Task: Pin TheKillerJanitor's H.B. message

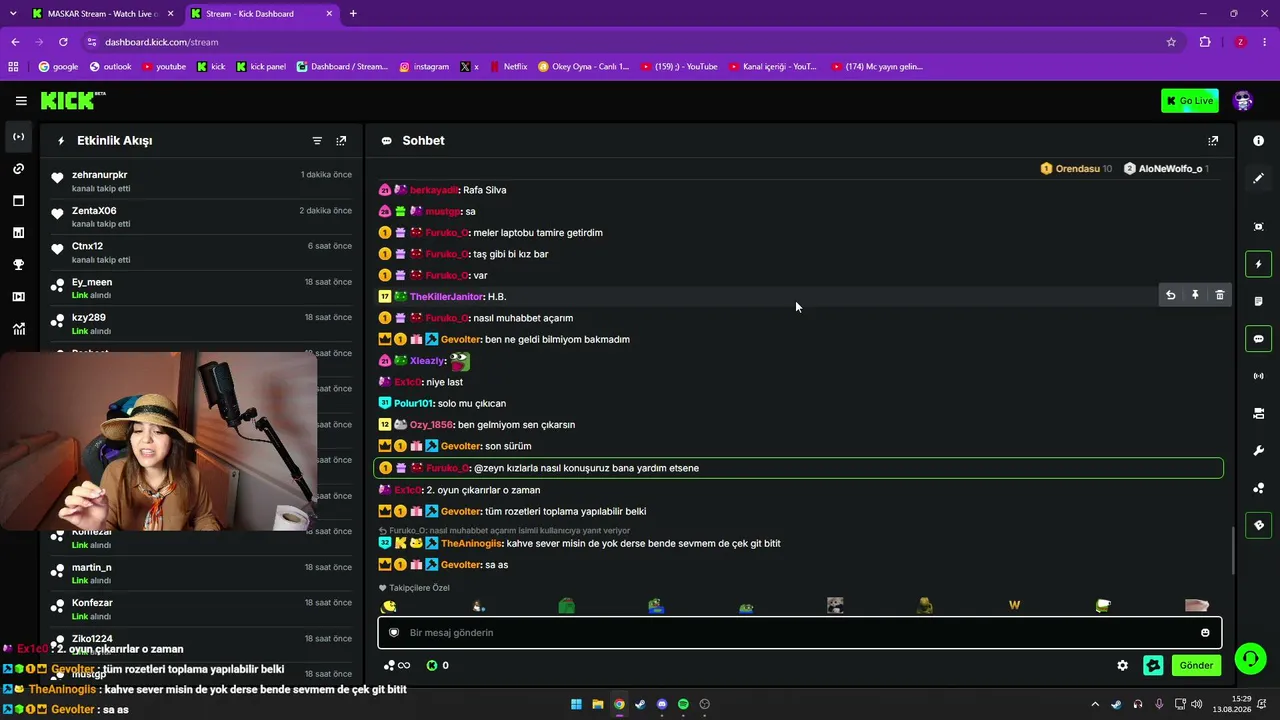Action: click(x=1195, y=295)
